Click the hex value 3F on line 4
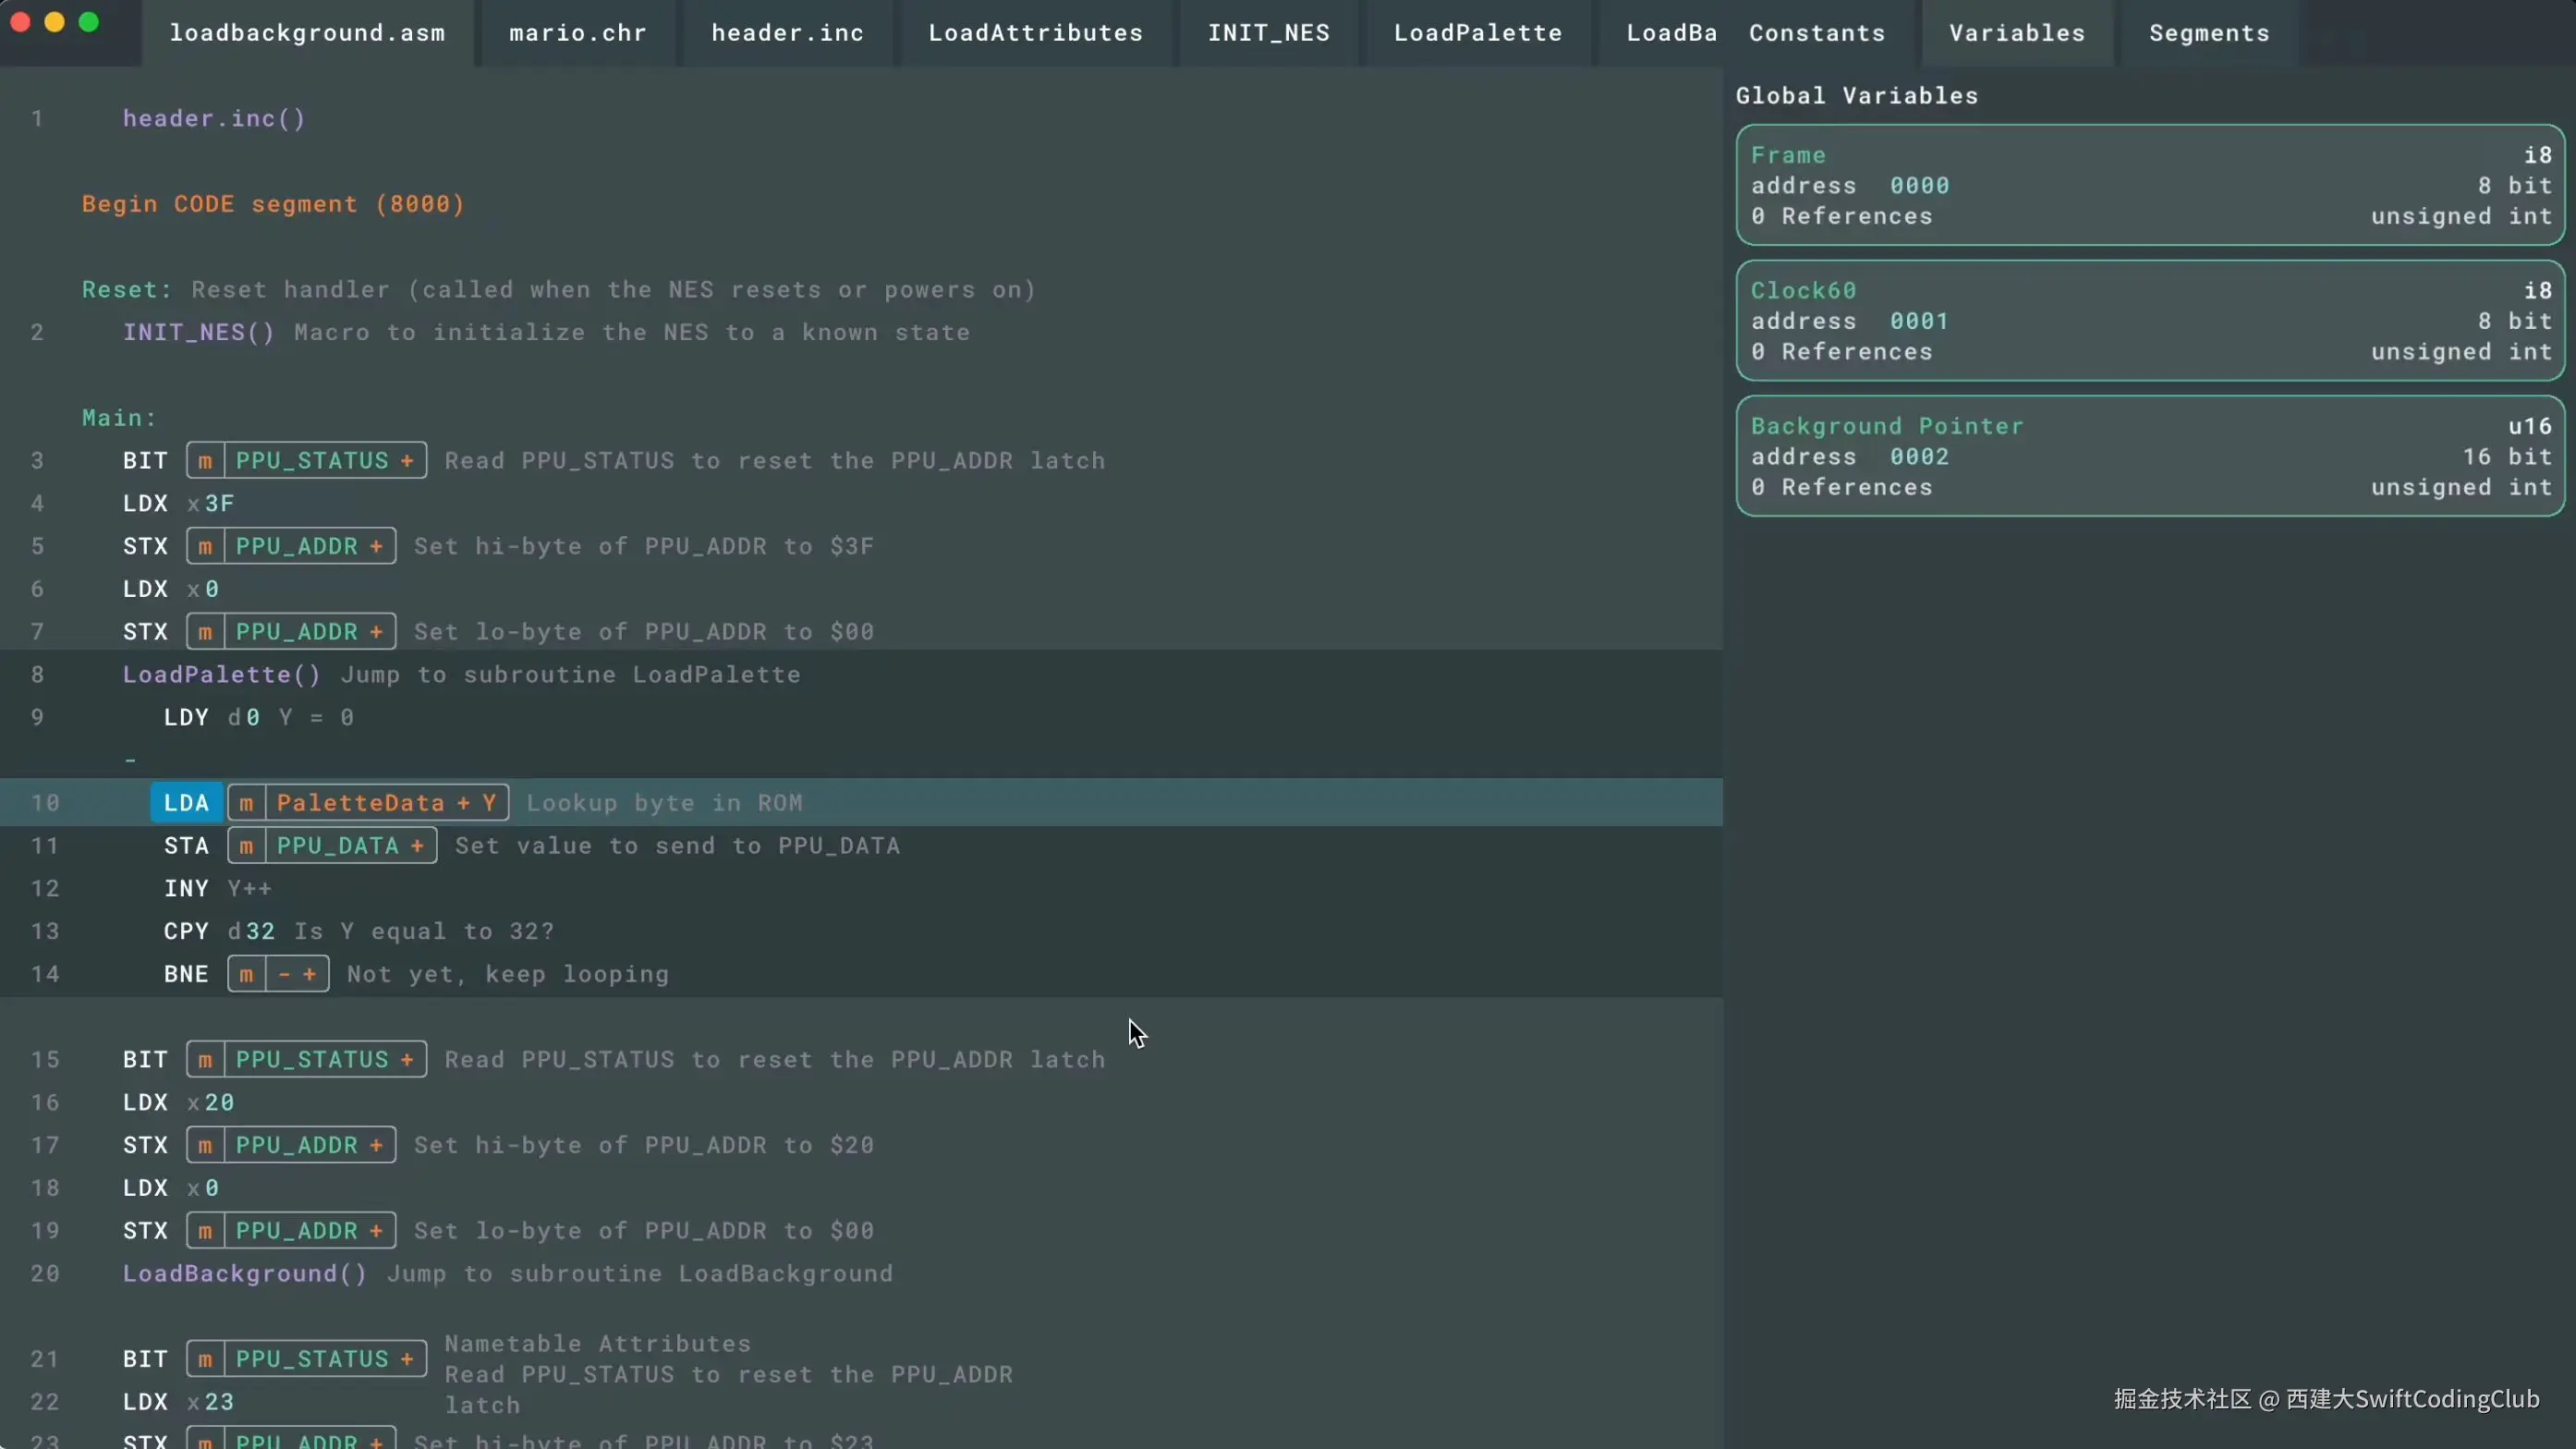The width and height of the screenshot is (2576, 1449). [x=219, y=503]
